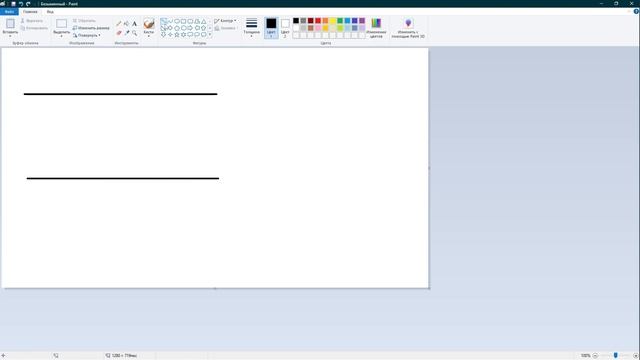Click the canvas right-edge resize handle
The height and width of the screenshot is (360, 640).
point(429,168)
